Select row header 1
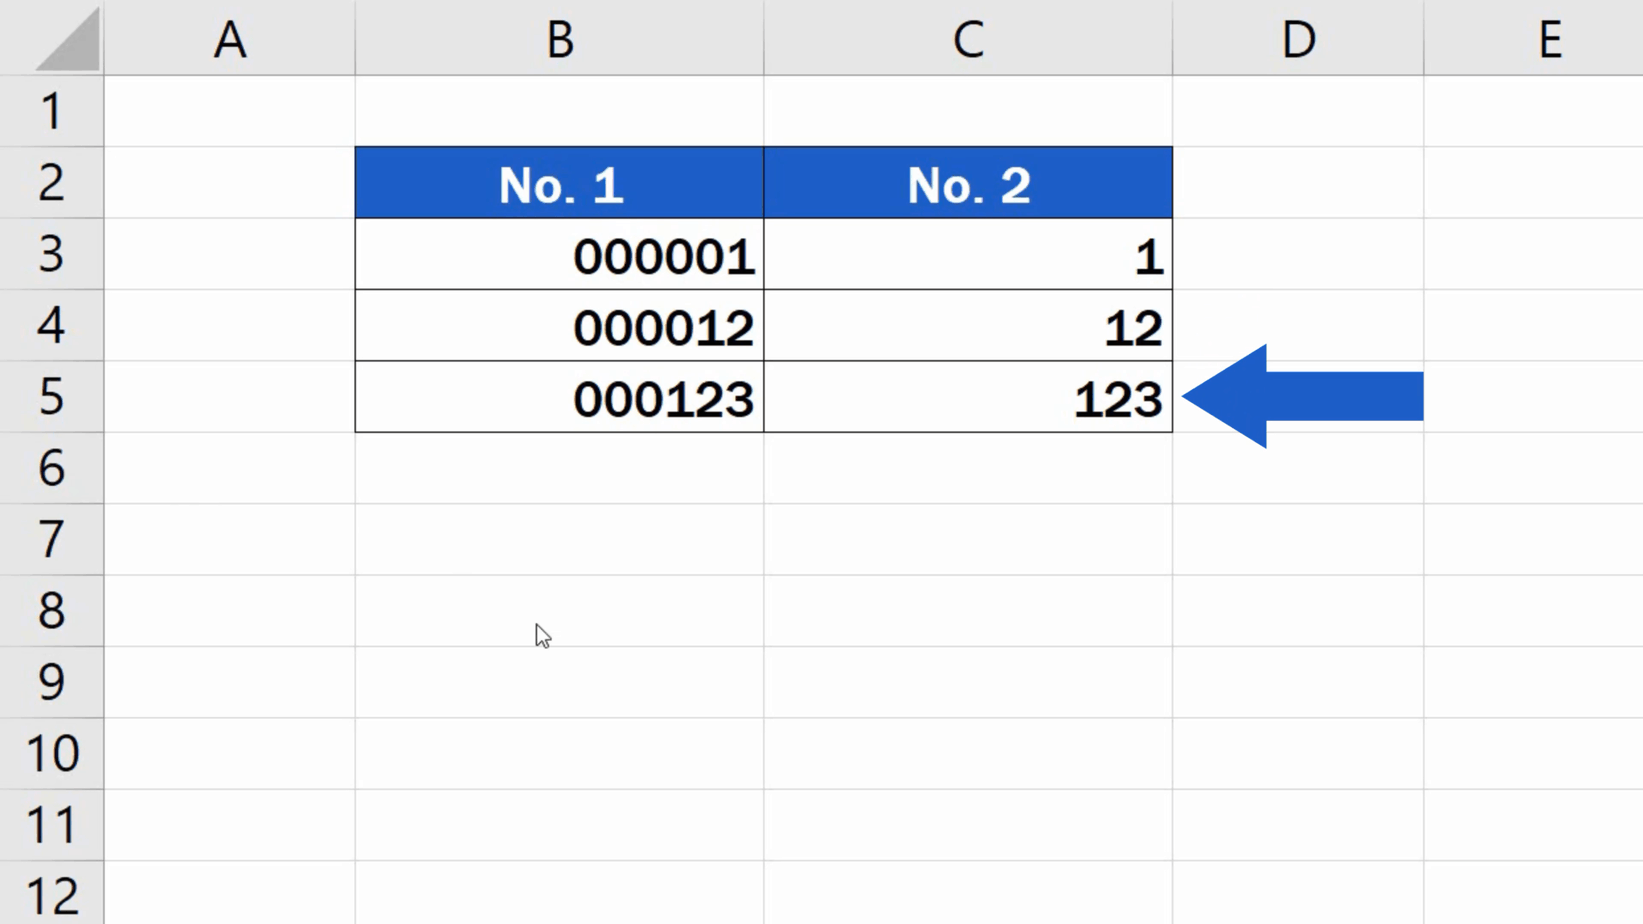The height and width of the screenshot is (924, 1643). click(51, 110)
